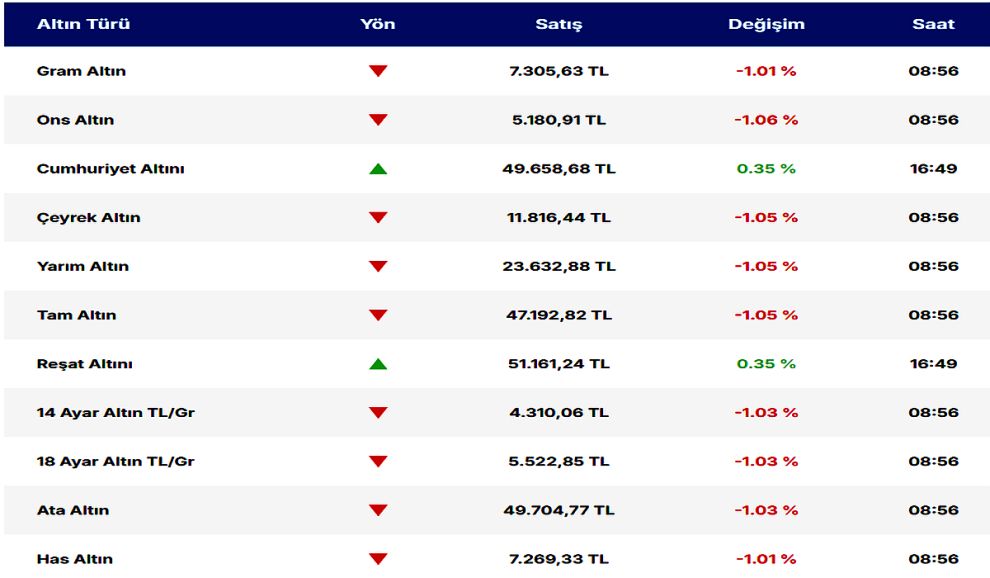Click the red down arrow for Has Altın

pyautogui.click(x=377, y=559)
